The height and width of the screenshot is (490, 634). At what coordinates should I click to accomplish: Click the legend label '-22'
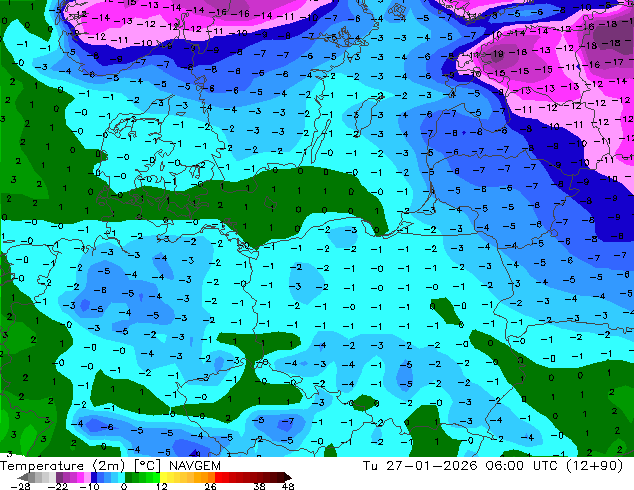click(x=58, y=486)
